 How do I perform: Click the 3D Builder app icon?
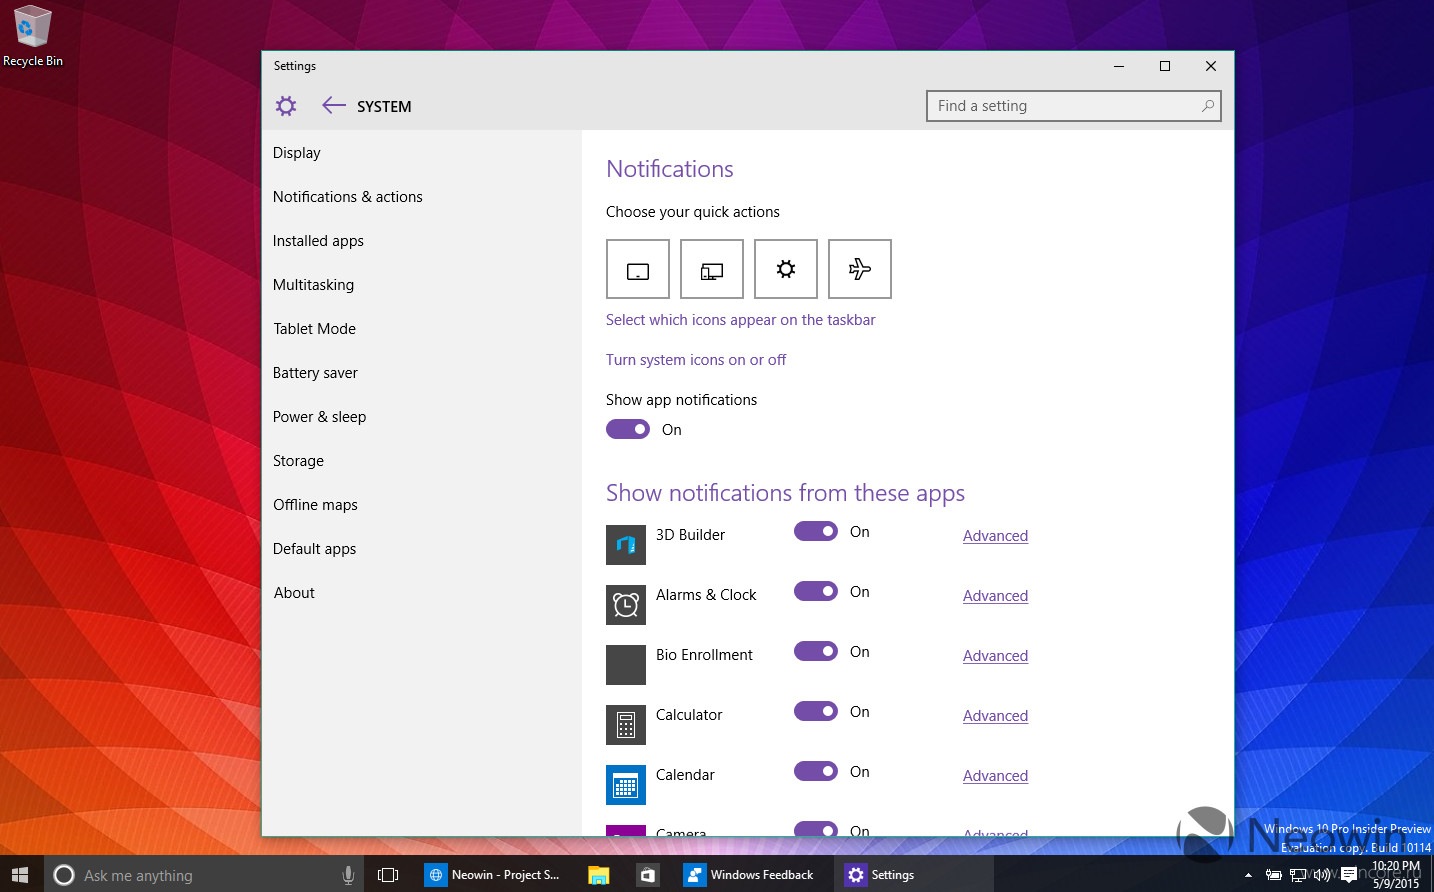pos(626,545)
